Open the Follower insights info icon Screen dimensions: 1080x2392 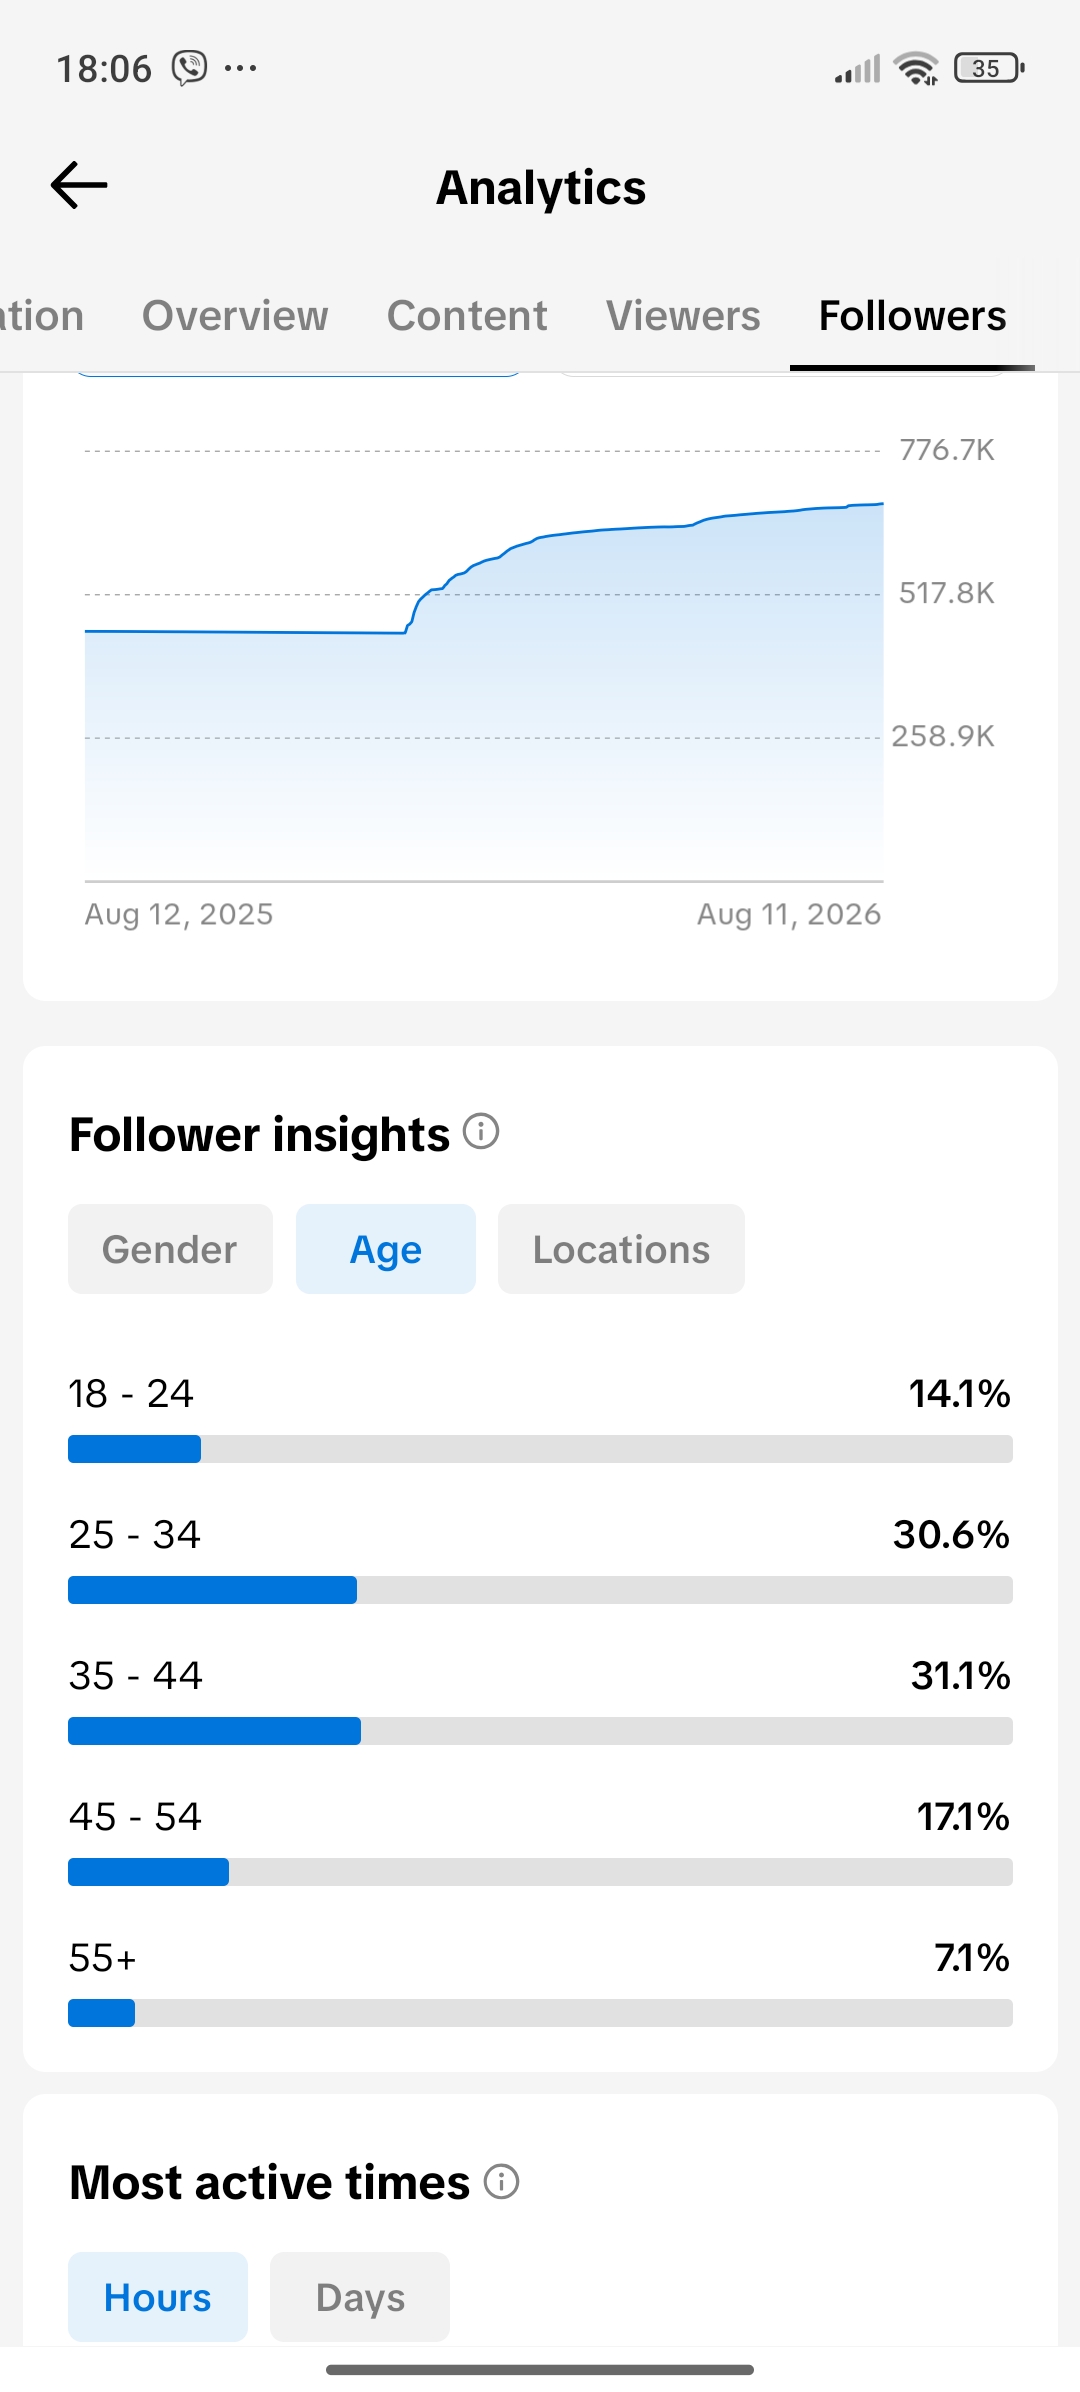[481, 1132]
